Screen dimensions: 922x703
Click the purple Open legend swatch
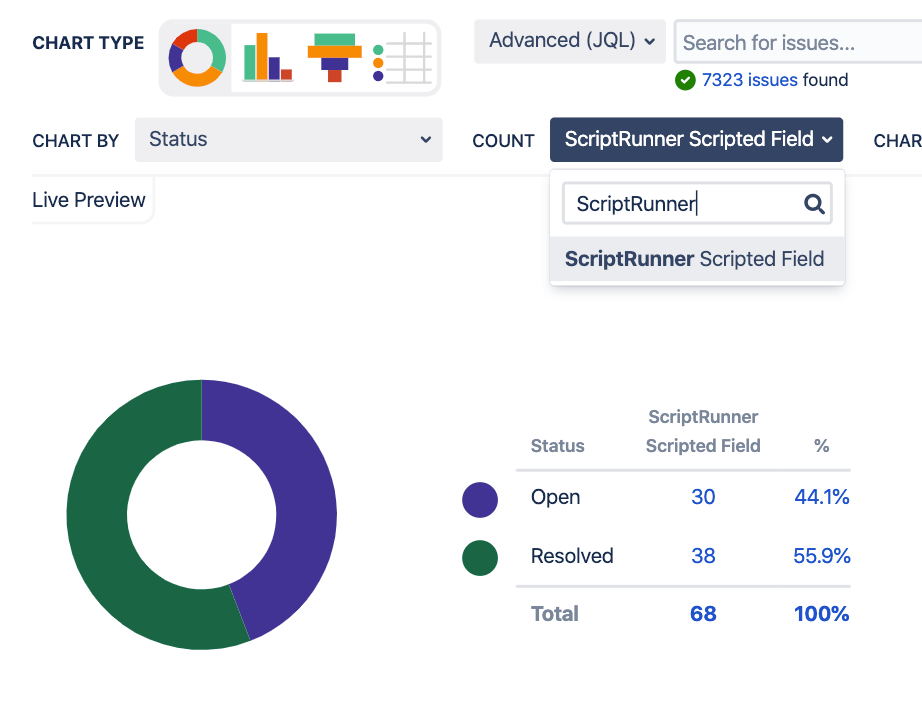(480, 500)
